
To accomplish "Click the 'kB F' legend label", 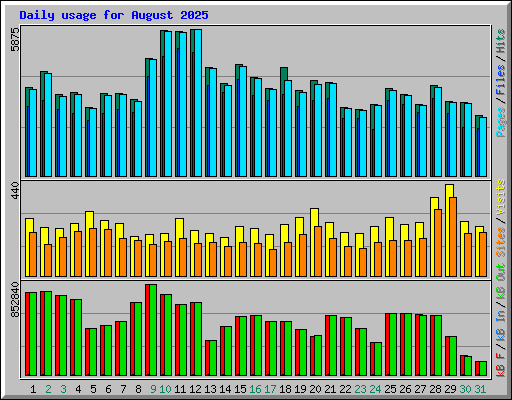I will tap(500, 366).
